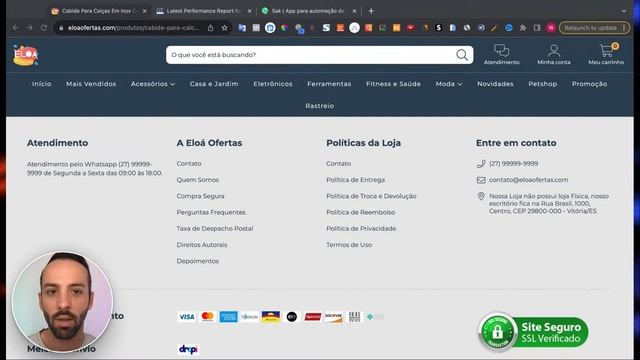
Task: Expand the Moda dropdown menu
Action: pyautogui.click(x=449, y=84)
